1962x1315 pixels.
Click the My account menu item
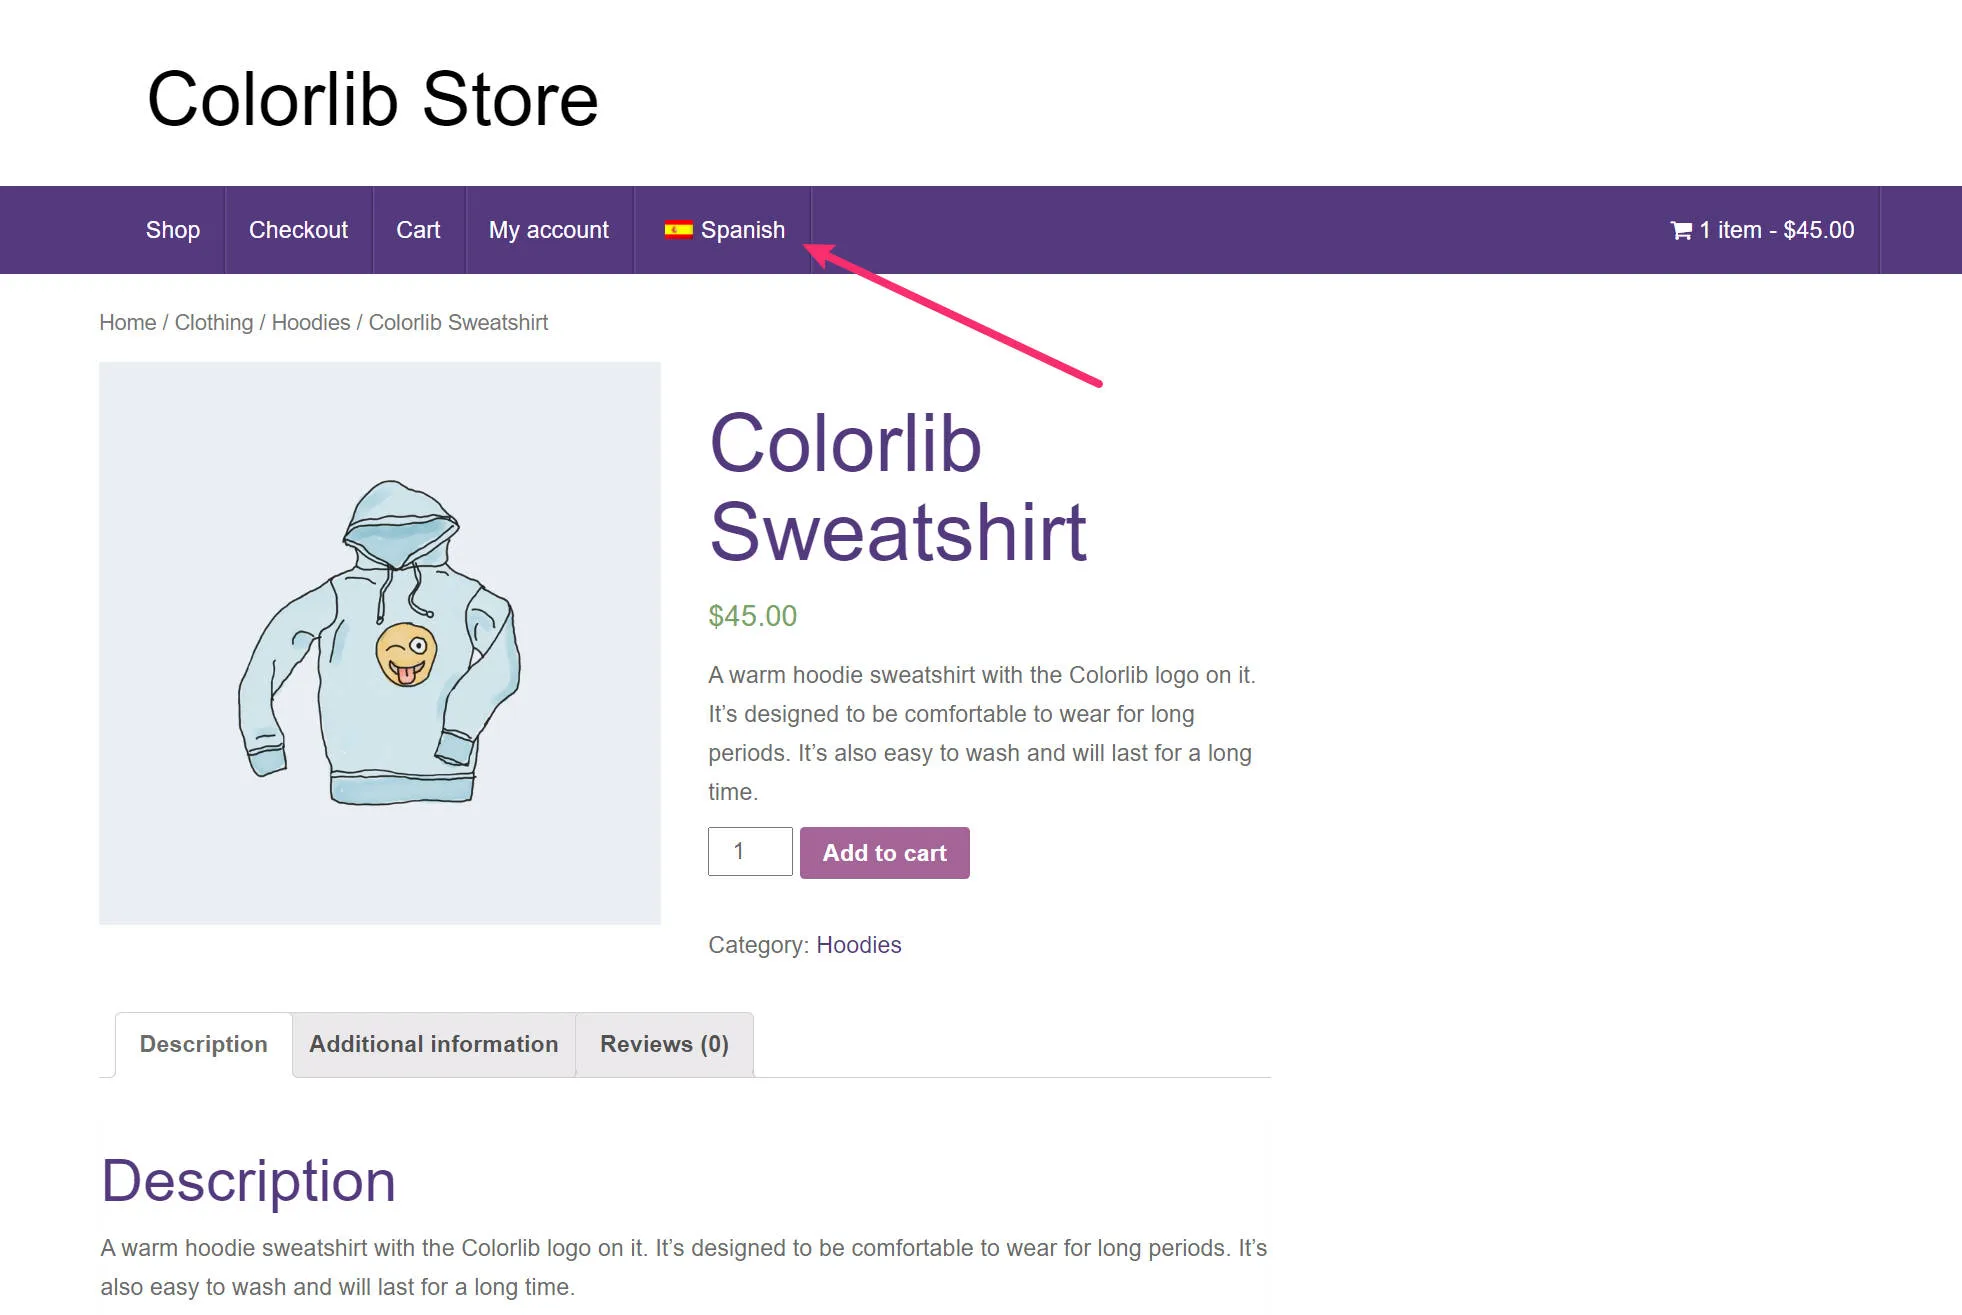tap(549, 229)
